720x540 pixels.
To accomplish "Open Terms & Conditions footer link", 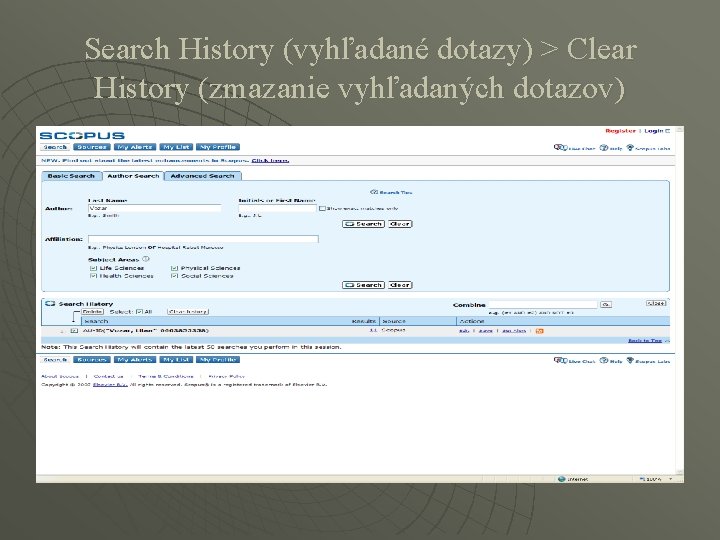I will (166, 376).
